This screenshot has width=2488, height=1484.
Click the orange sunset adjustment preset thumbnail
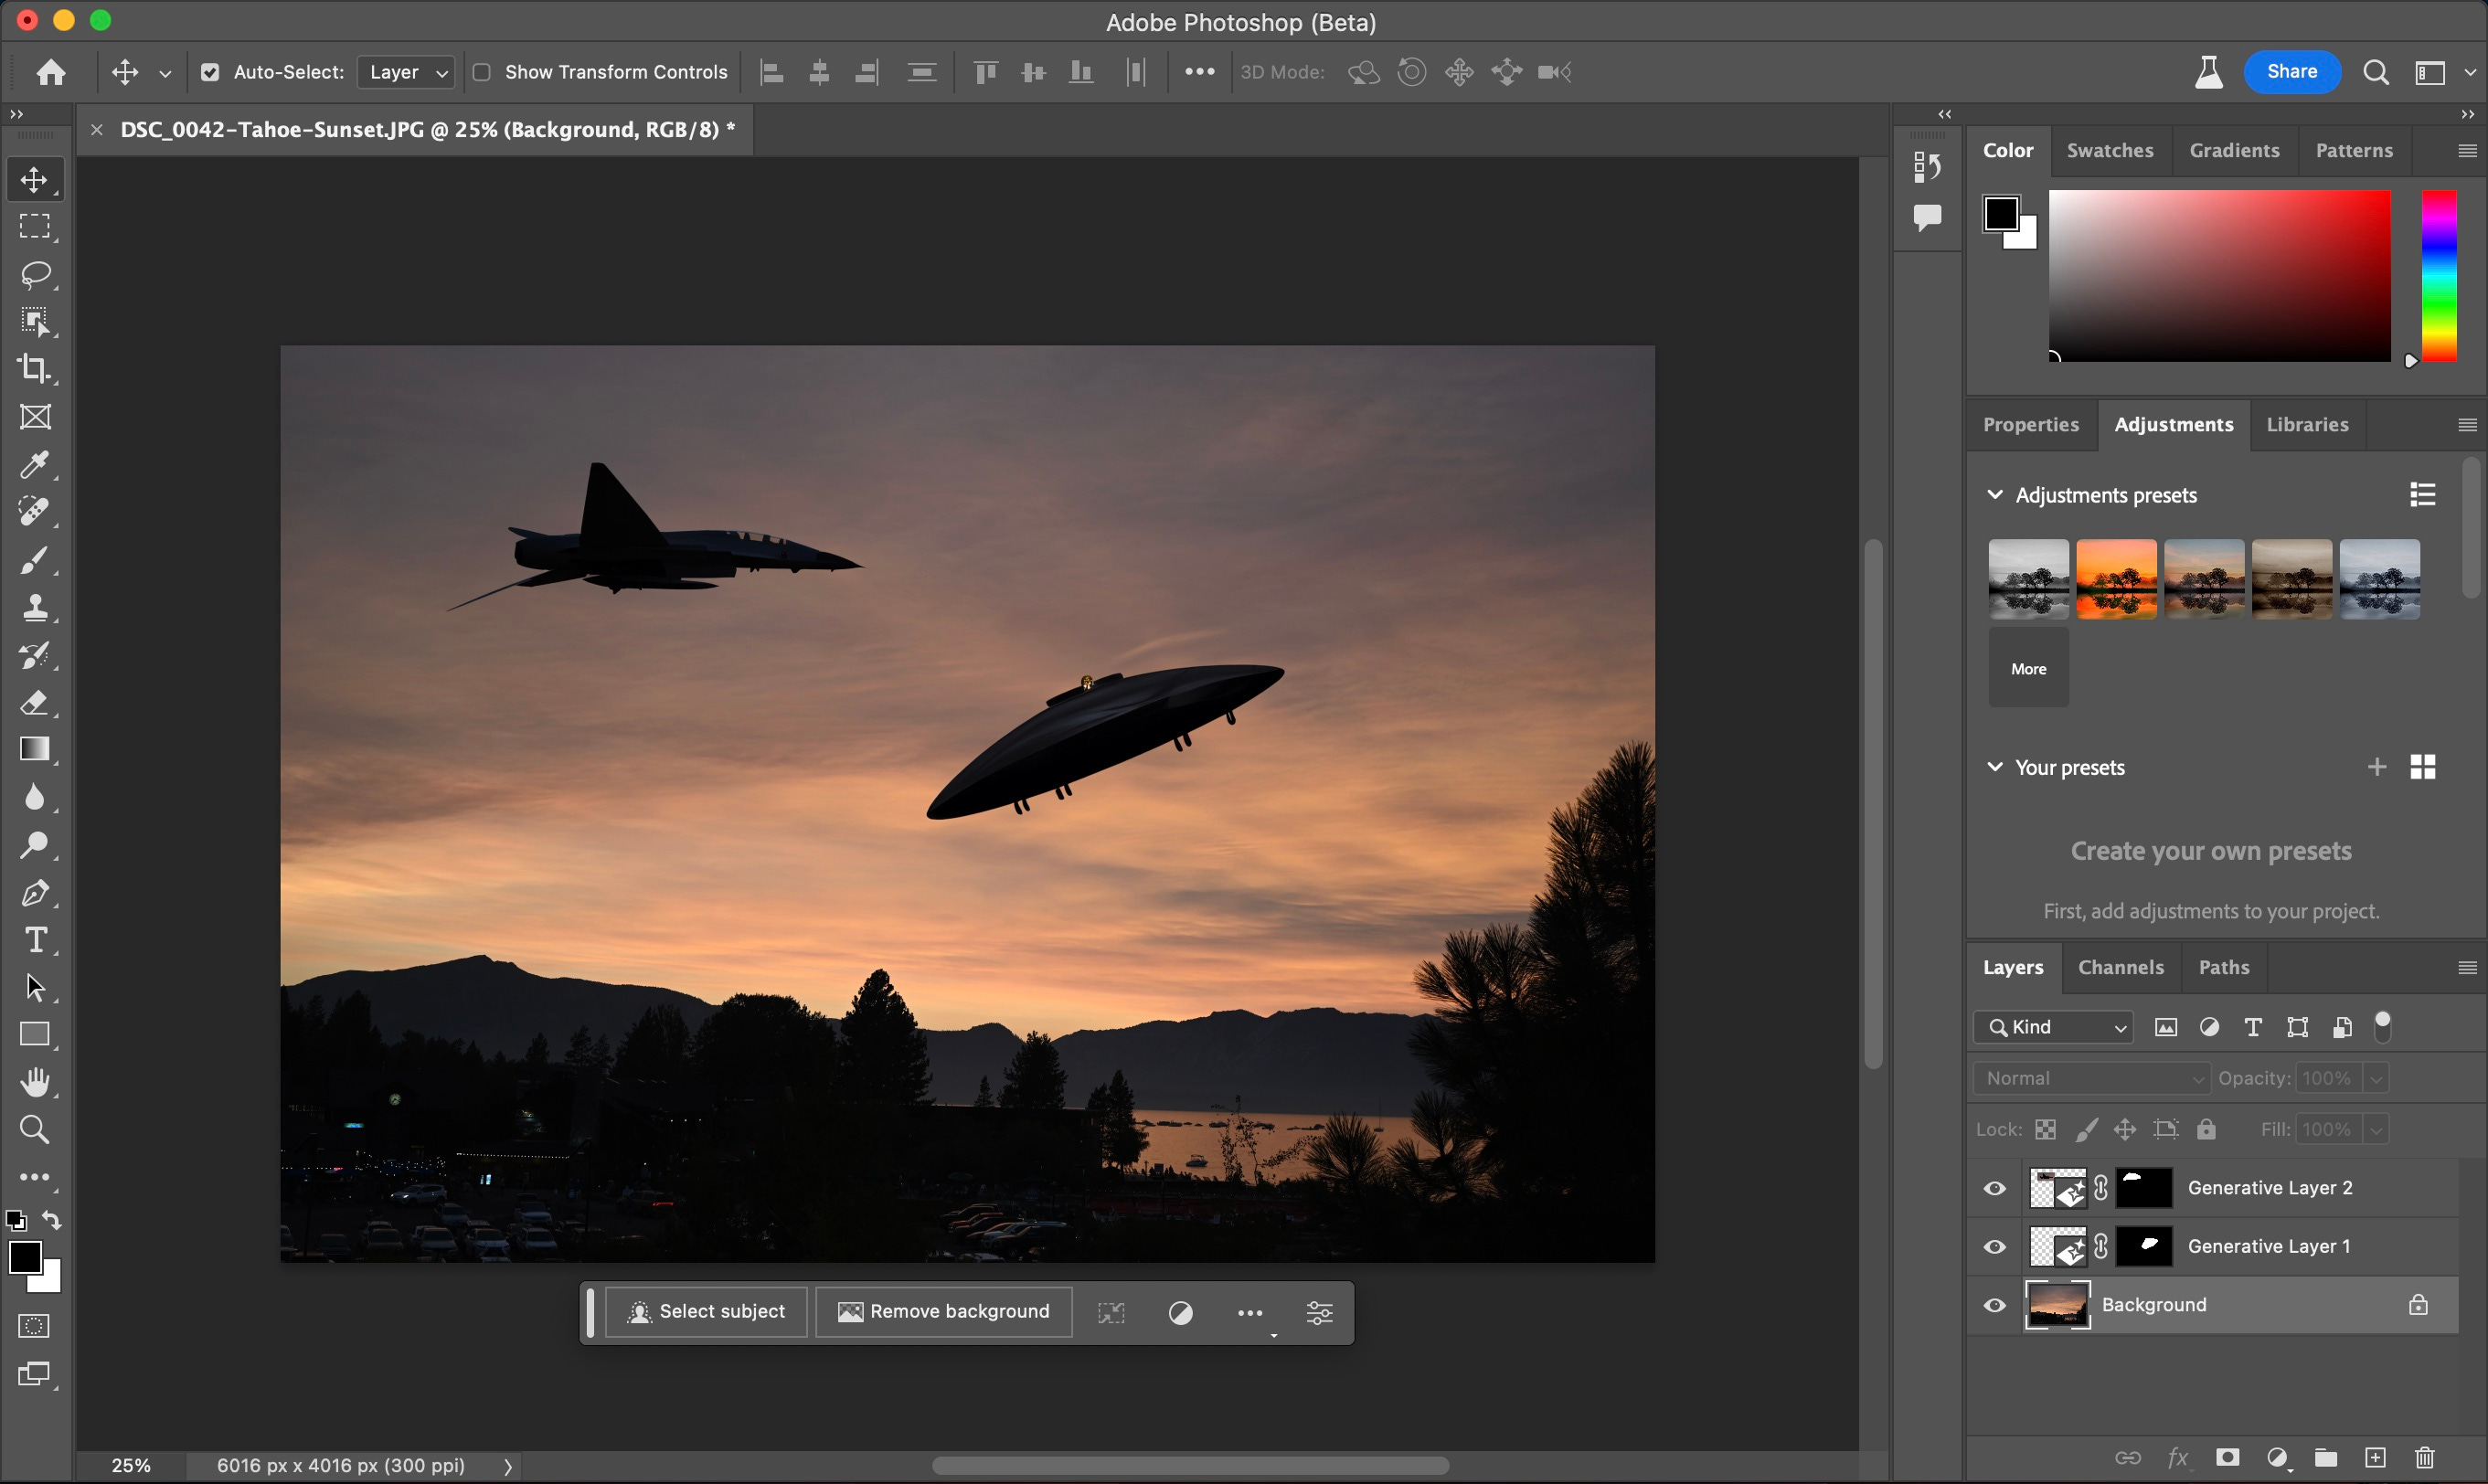point(2116,579)
